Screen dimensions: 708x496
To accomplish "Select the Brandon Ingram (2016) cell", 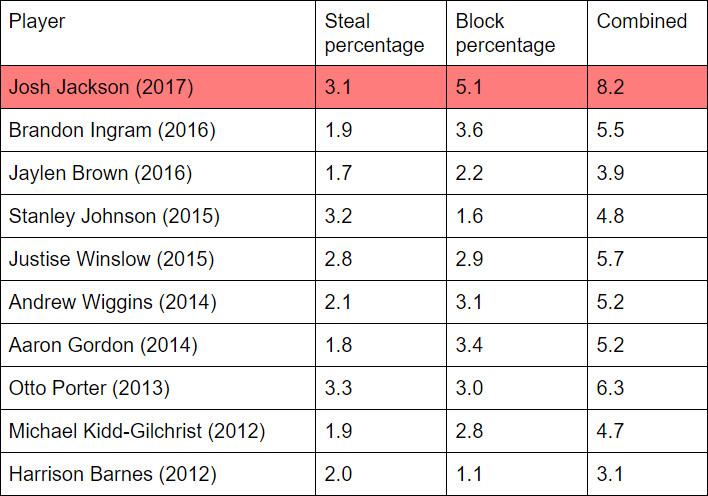I will (111, 130).
